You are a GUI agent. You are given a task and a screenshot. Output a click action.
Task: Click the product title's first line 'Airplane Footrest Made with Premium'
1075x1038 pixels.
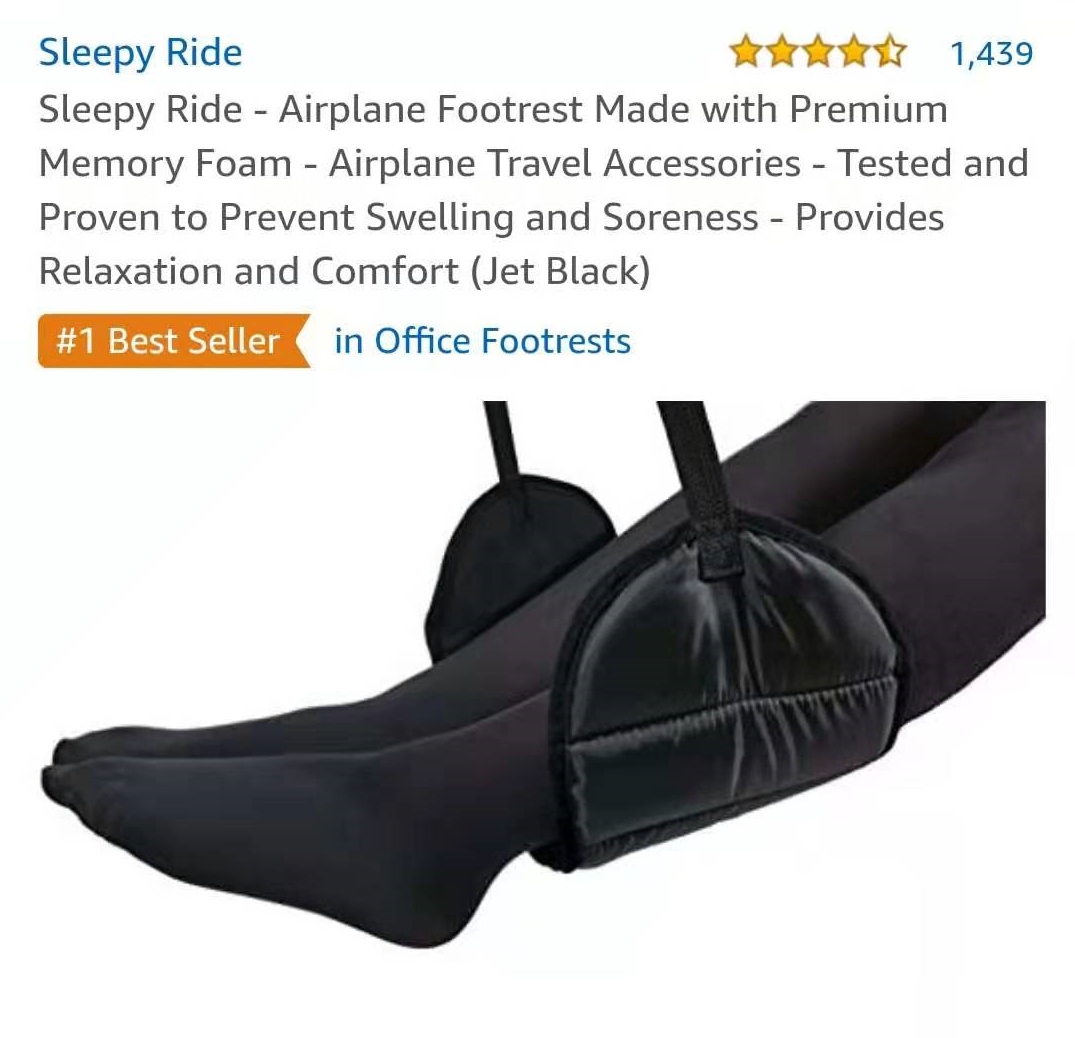pos(613,110)
